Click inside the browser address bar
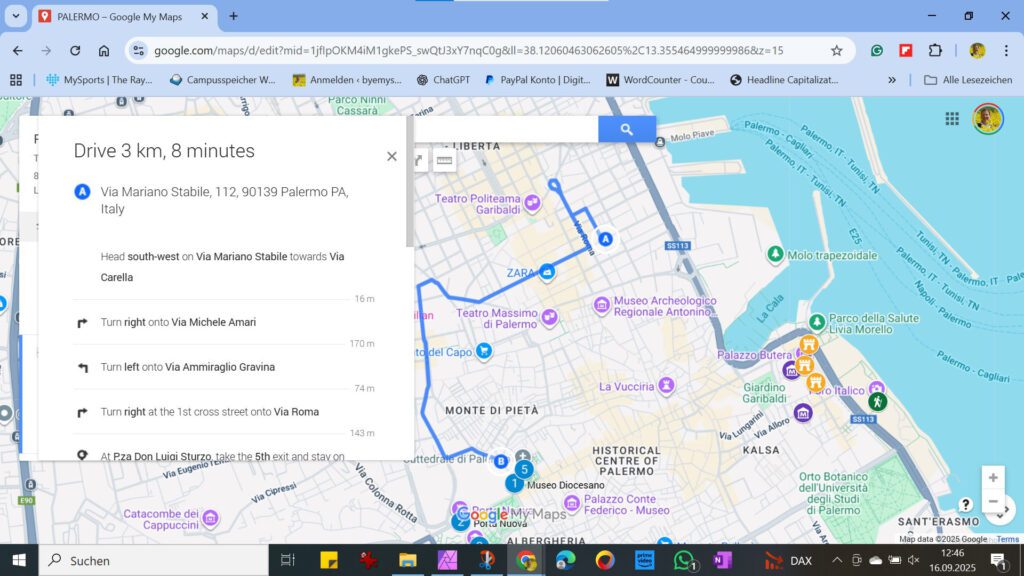The height and width of the screenshot is (576, 1024). (400, 49)
